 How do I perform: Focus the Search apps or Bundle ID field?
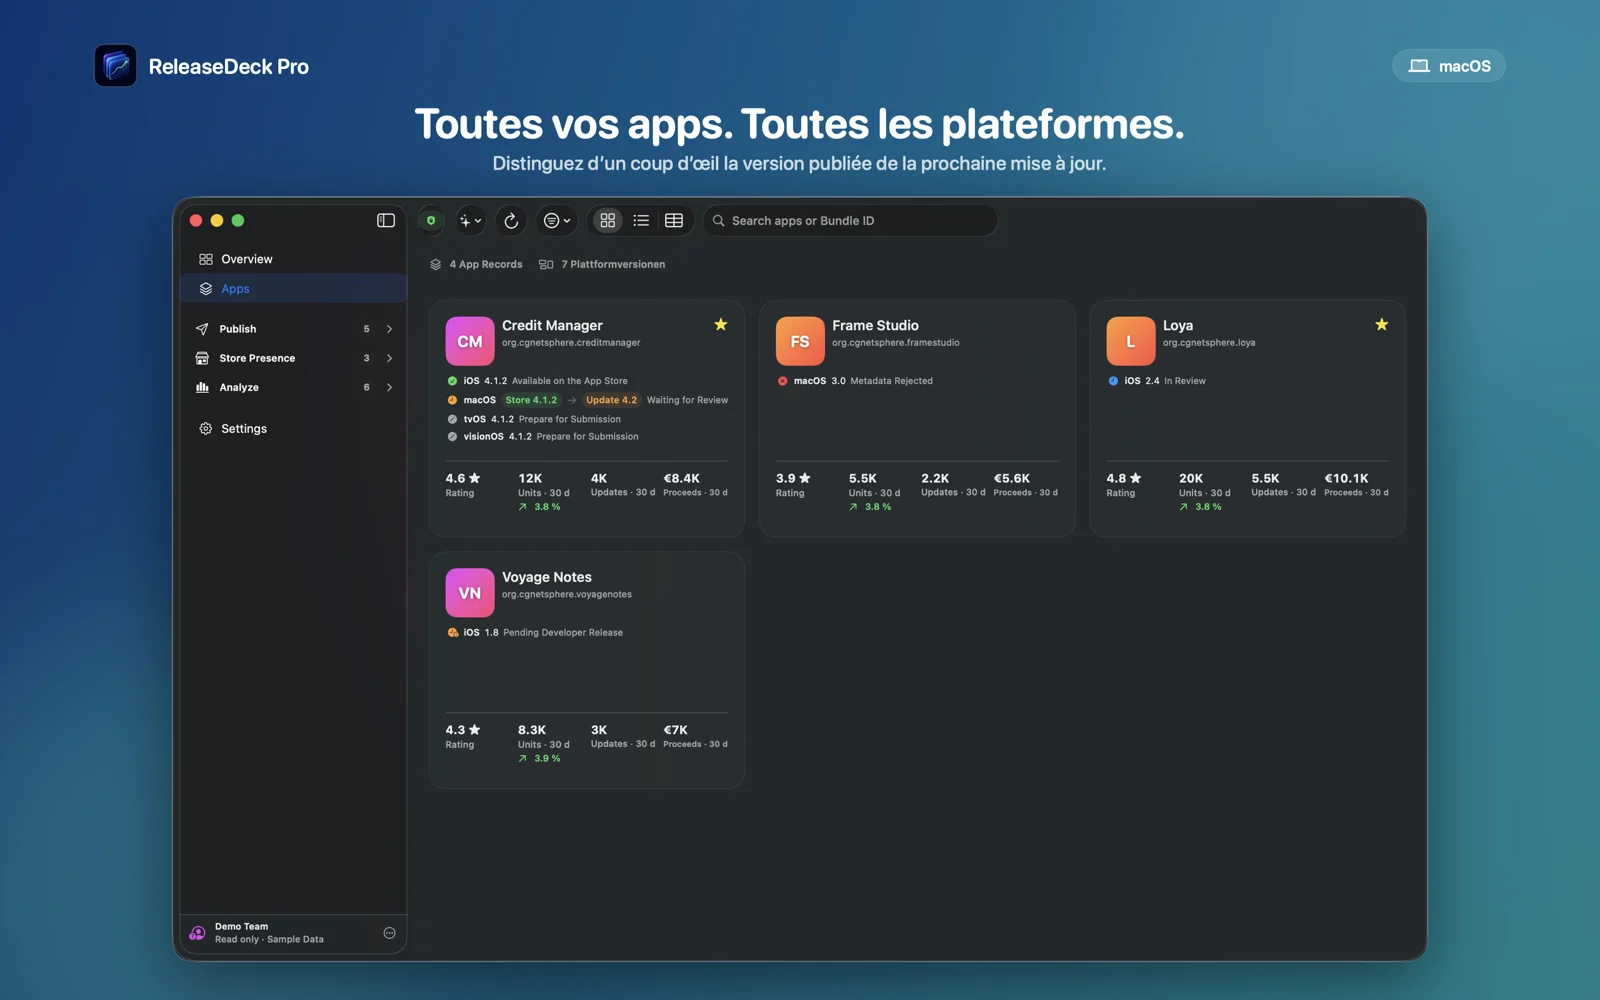(850, 220)
